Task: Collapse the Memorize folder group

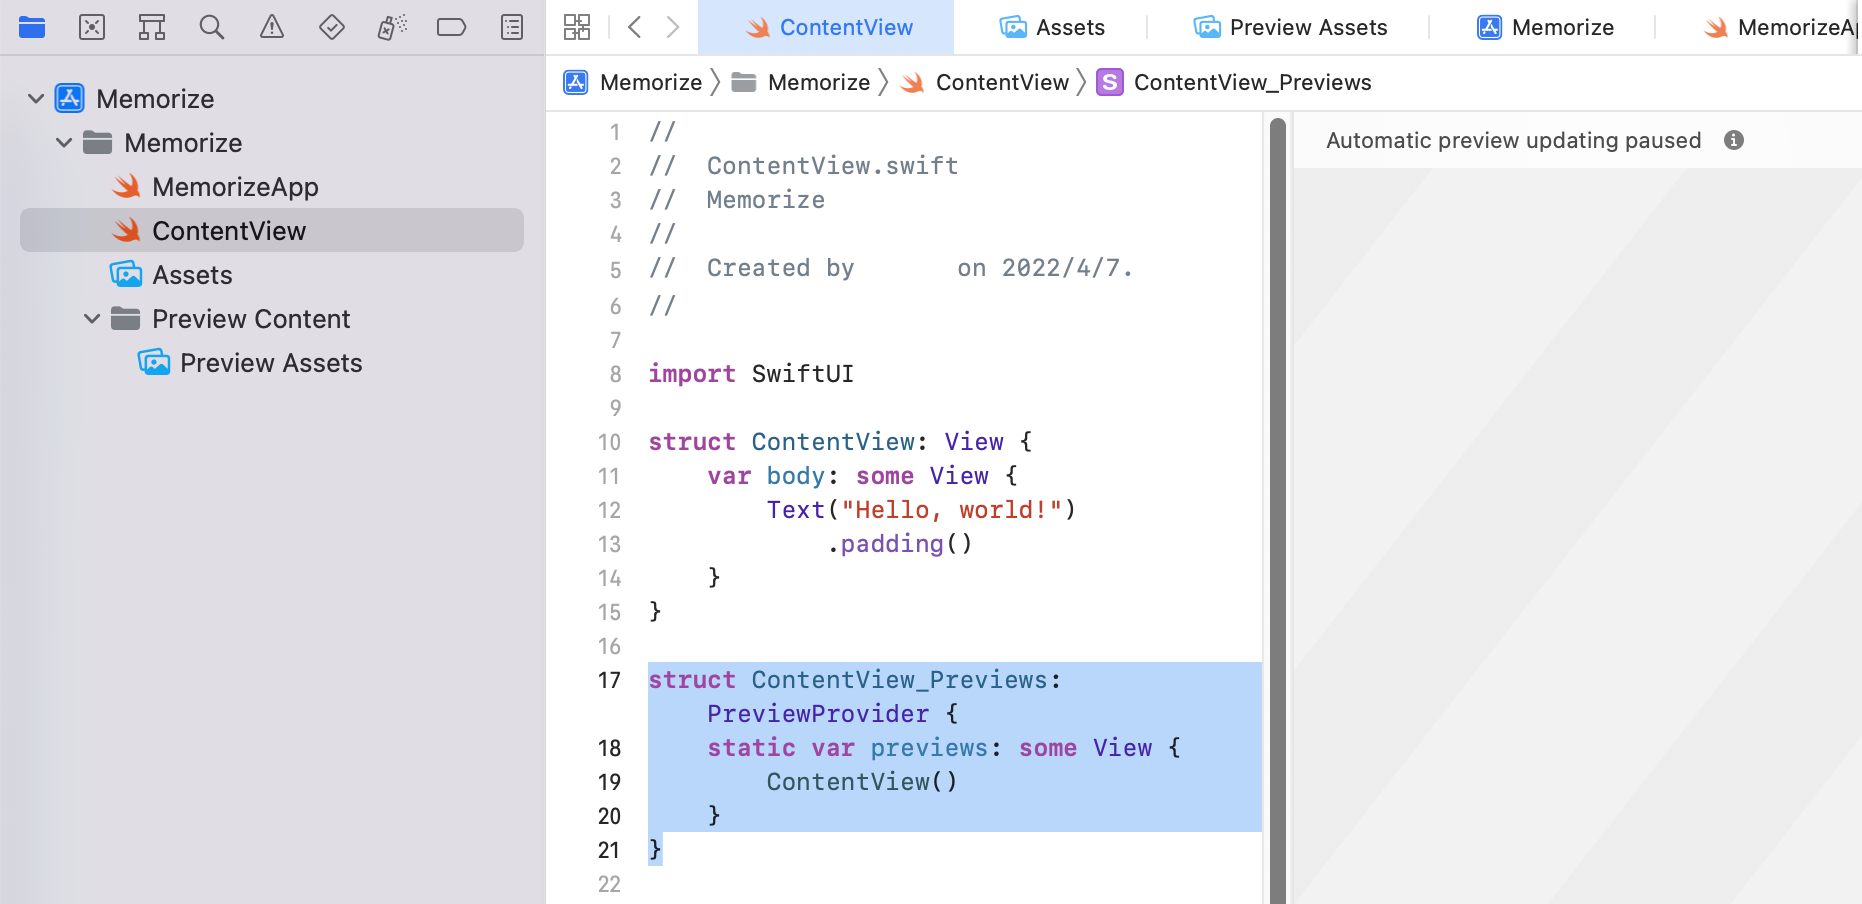Action: pyautogui.click(x=64, y=142)
